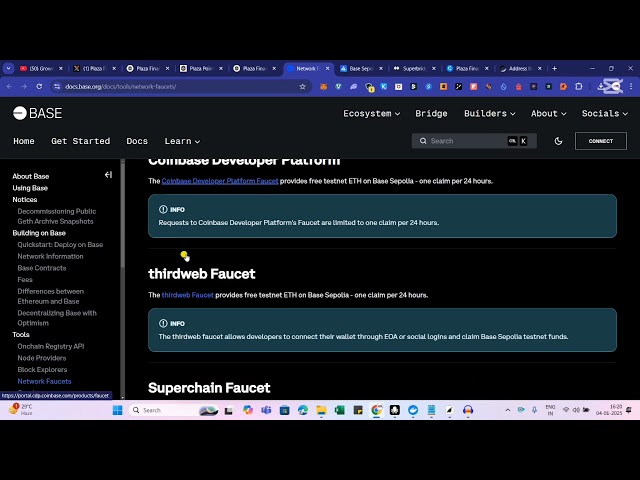
Task: Open the thirdweb Faucet link
Action: point(188,295)
